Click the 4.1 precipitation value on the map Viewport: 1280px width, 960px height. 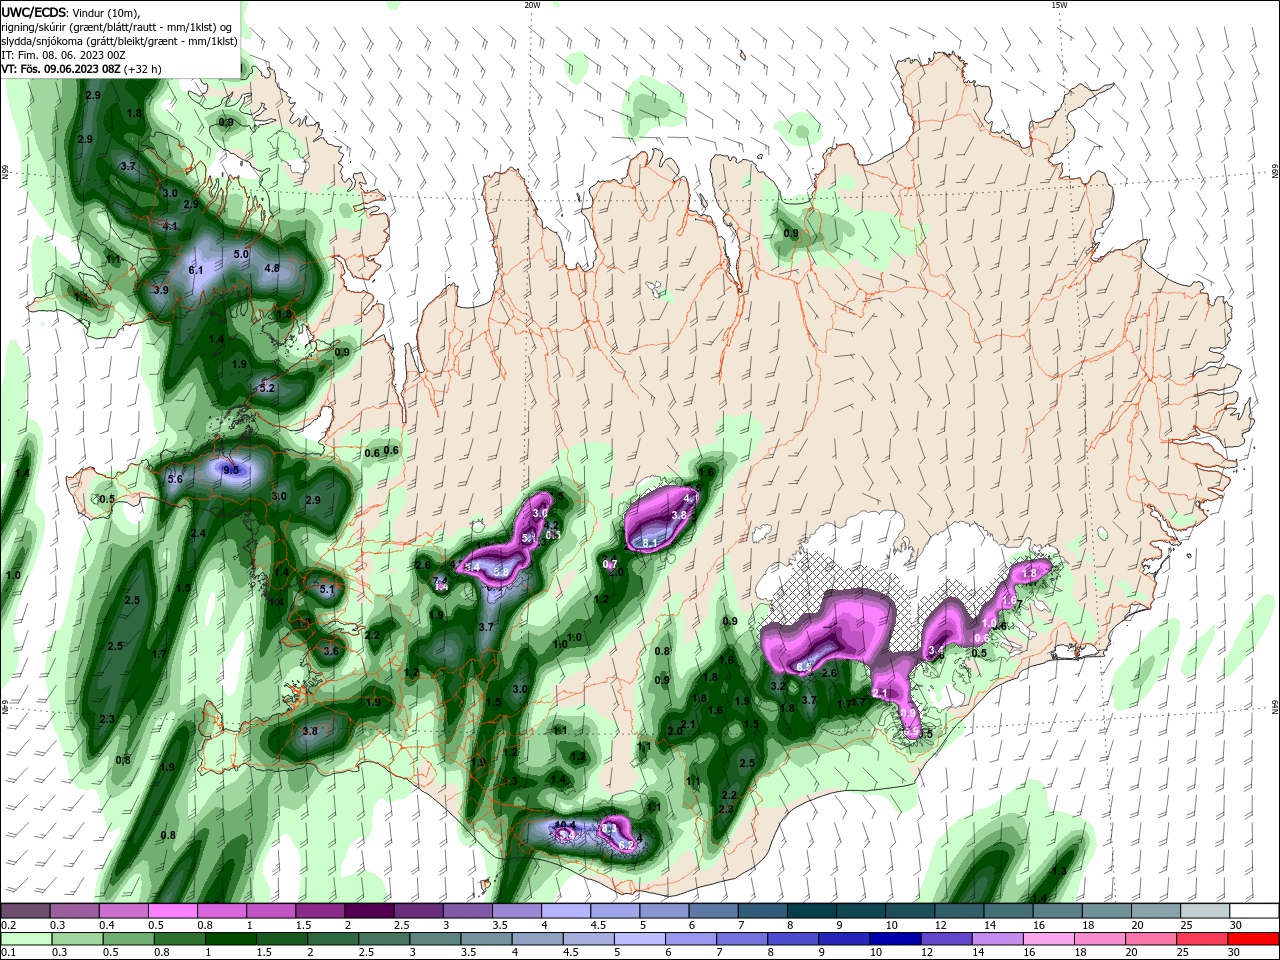tap(170, 226)
